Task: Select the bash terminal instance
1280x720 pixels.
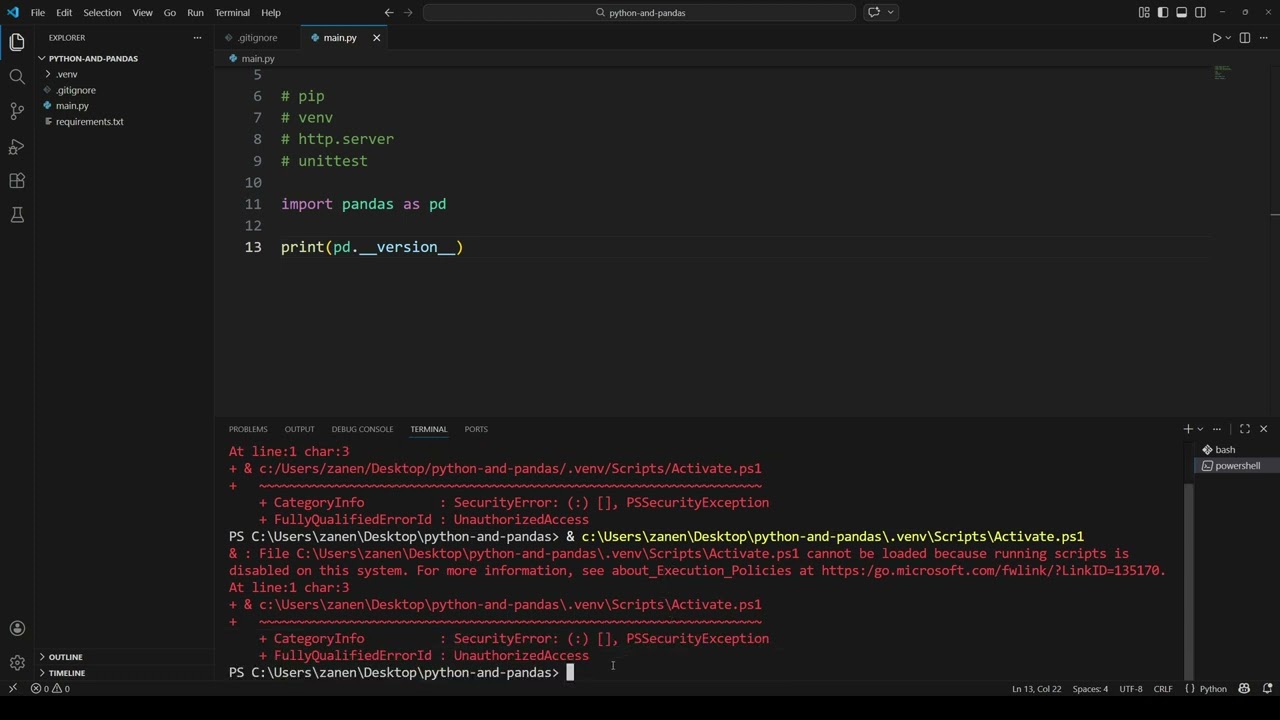Action: [1235, 450]
